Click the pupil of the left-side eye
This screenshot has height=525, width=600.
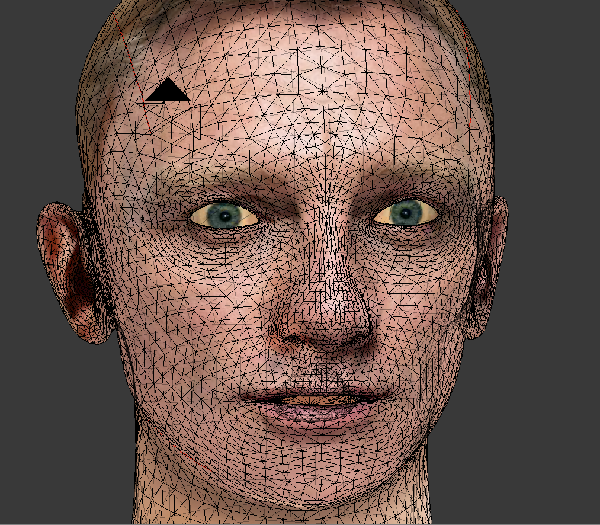point(225,216)
